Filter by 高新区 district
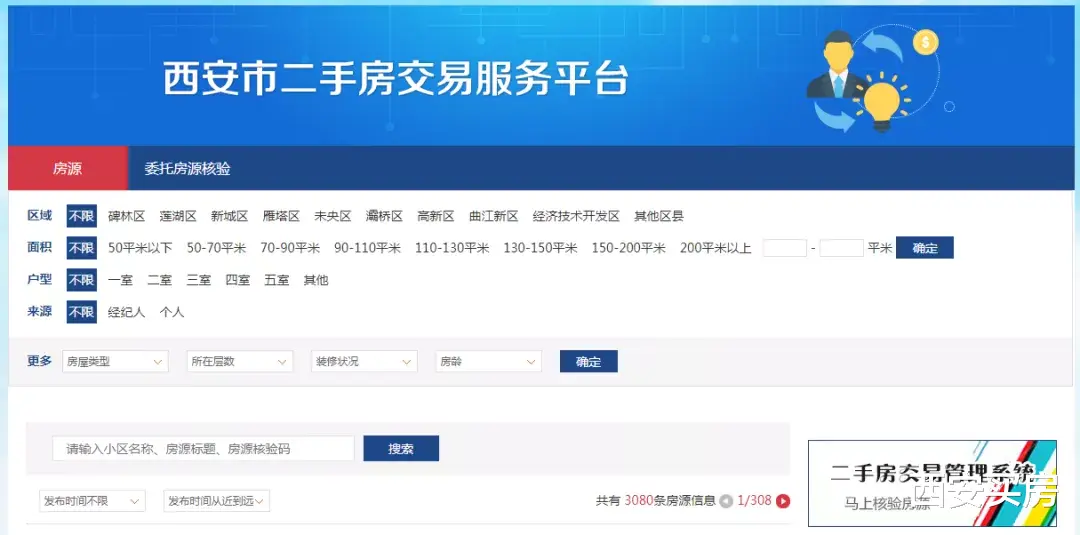This screenshot has width=1080, height=535. click(x=436, y=216)
